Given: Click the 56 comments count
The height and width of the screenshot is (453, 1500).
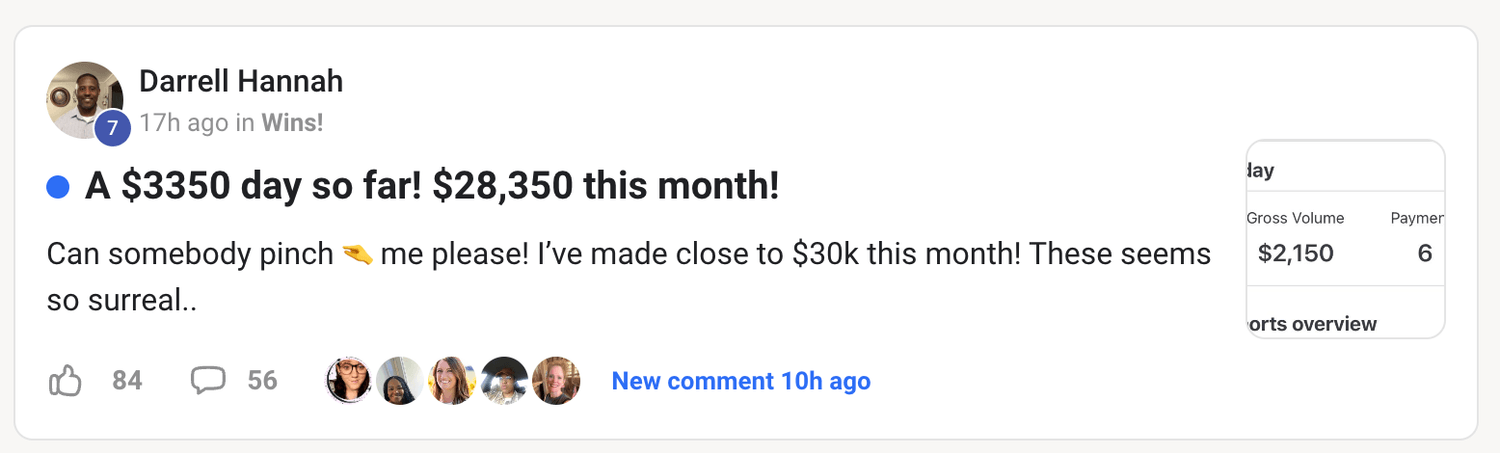Looking at the screenshot, I should coord(262,381).
